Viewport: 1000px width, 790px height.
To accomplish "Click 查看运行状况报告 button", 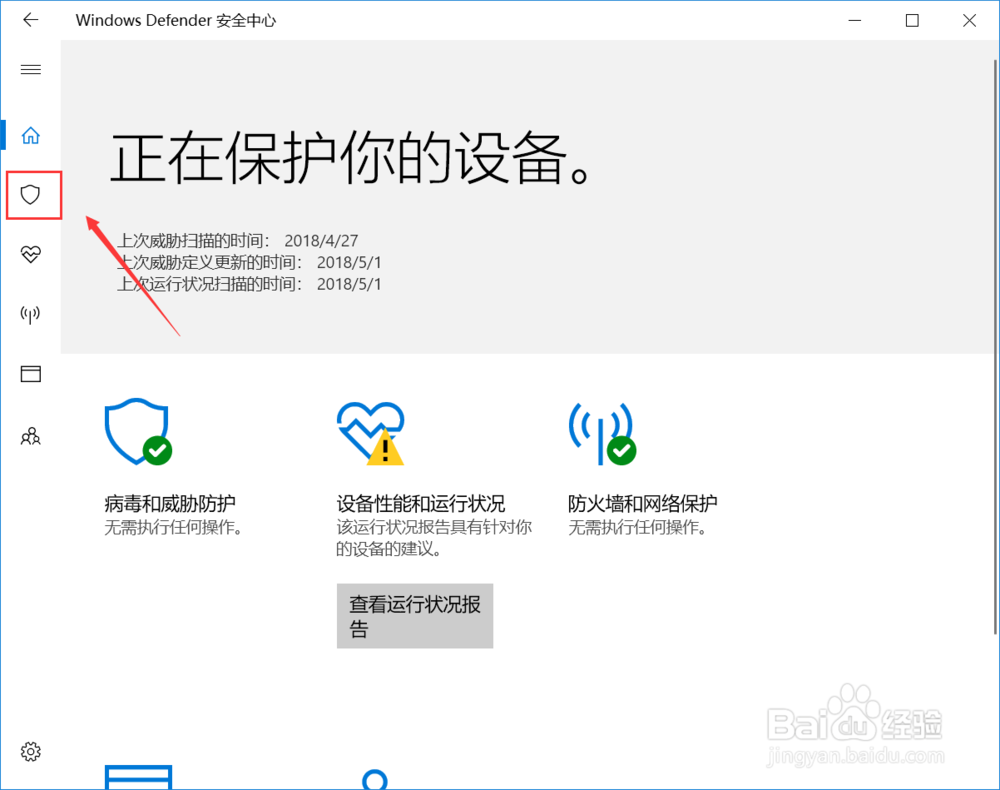I will pos(415,616).
